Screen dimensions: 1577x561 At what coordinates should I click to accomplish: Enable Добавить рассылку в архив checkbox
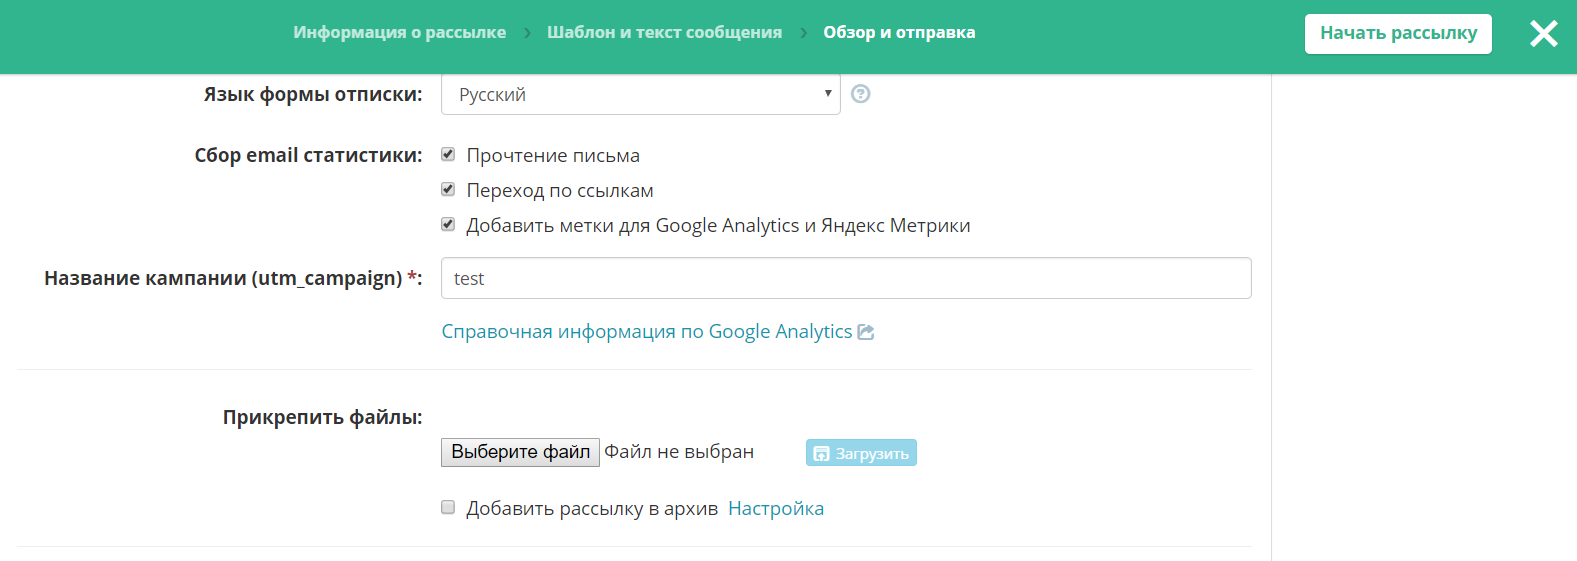point(448,508)
